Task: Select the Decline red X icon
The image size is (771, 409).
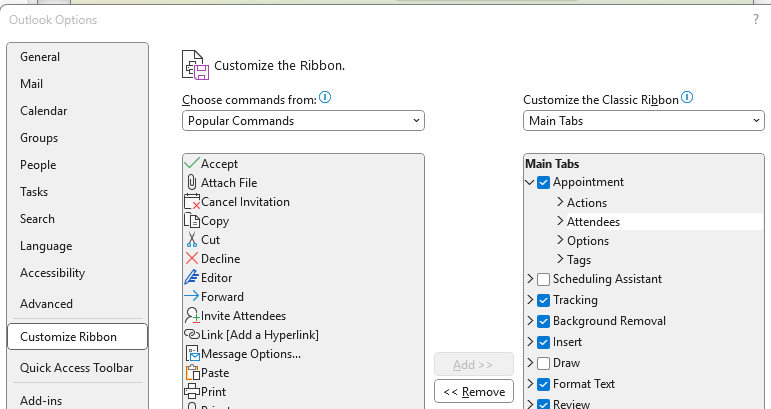Action: coord(192,259)
